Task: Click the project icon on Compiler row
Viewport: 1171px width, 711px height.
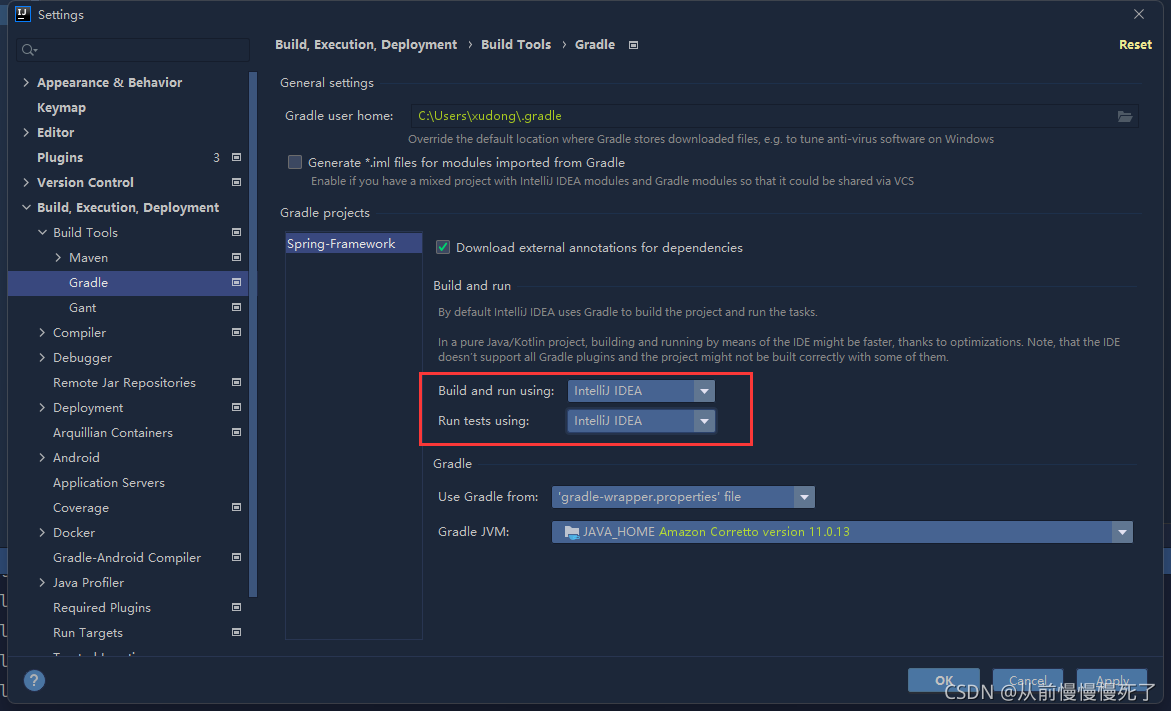Action: pyautogui.click(x=237, y=332)
